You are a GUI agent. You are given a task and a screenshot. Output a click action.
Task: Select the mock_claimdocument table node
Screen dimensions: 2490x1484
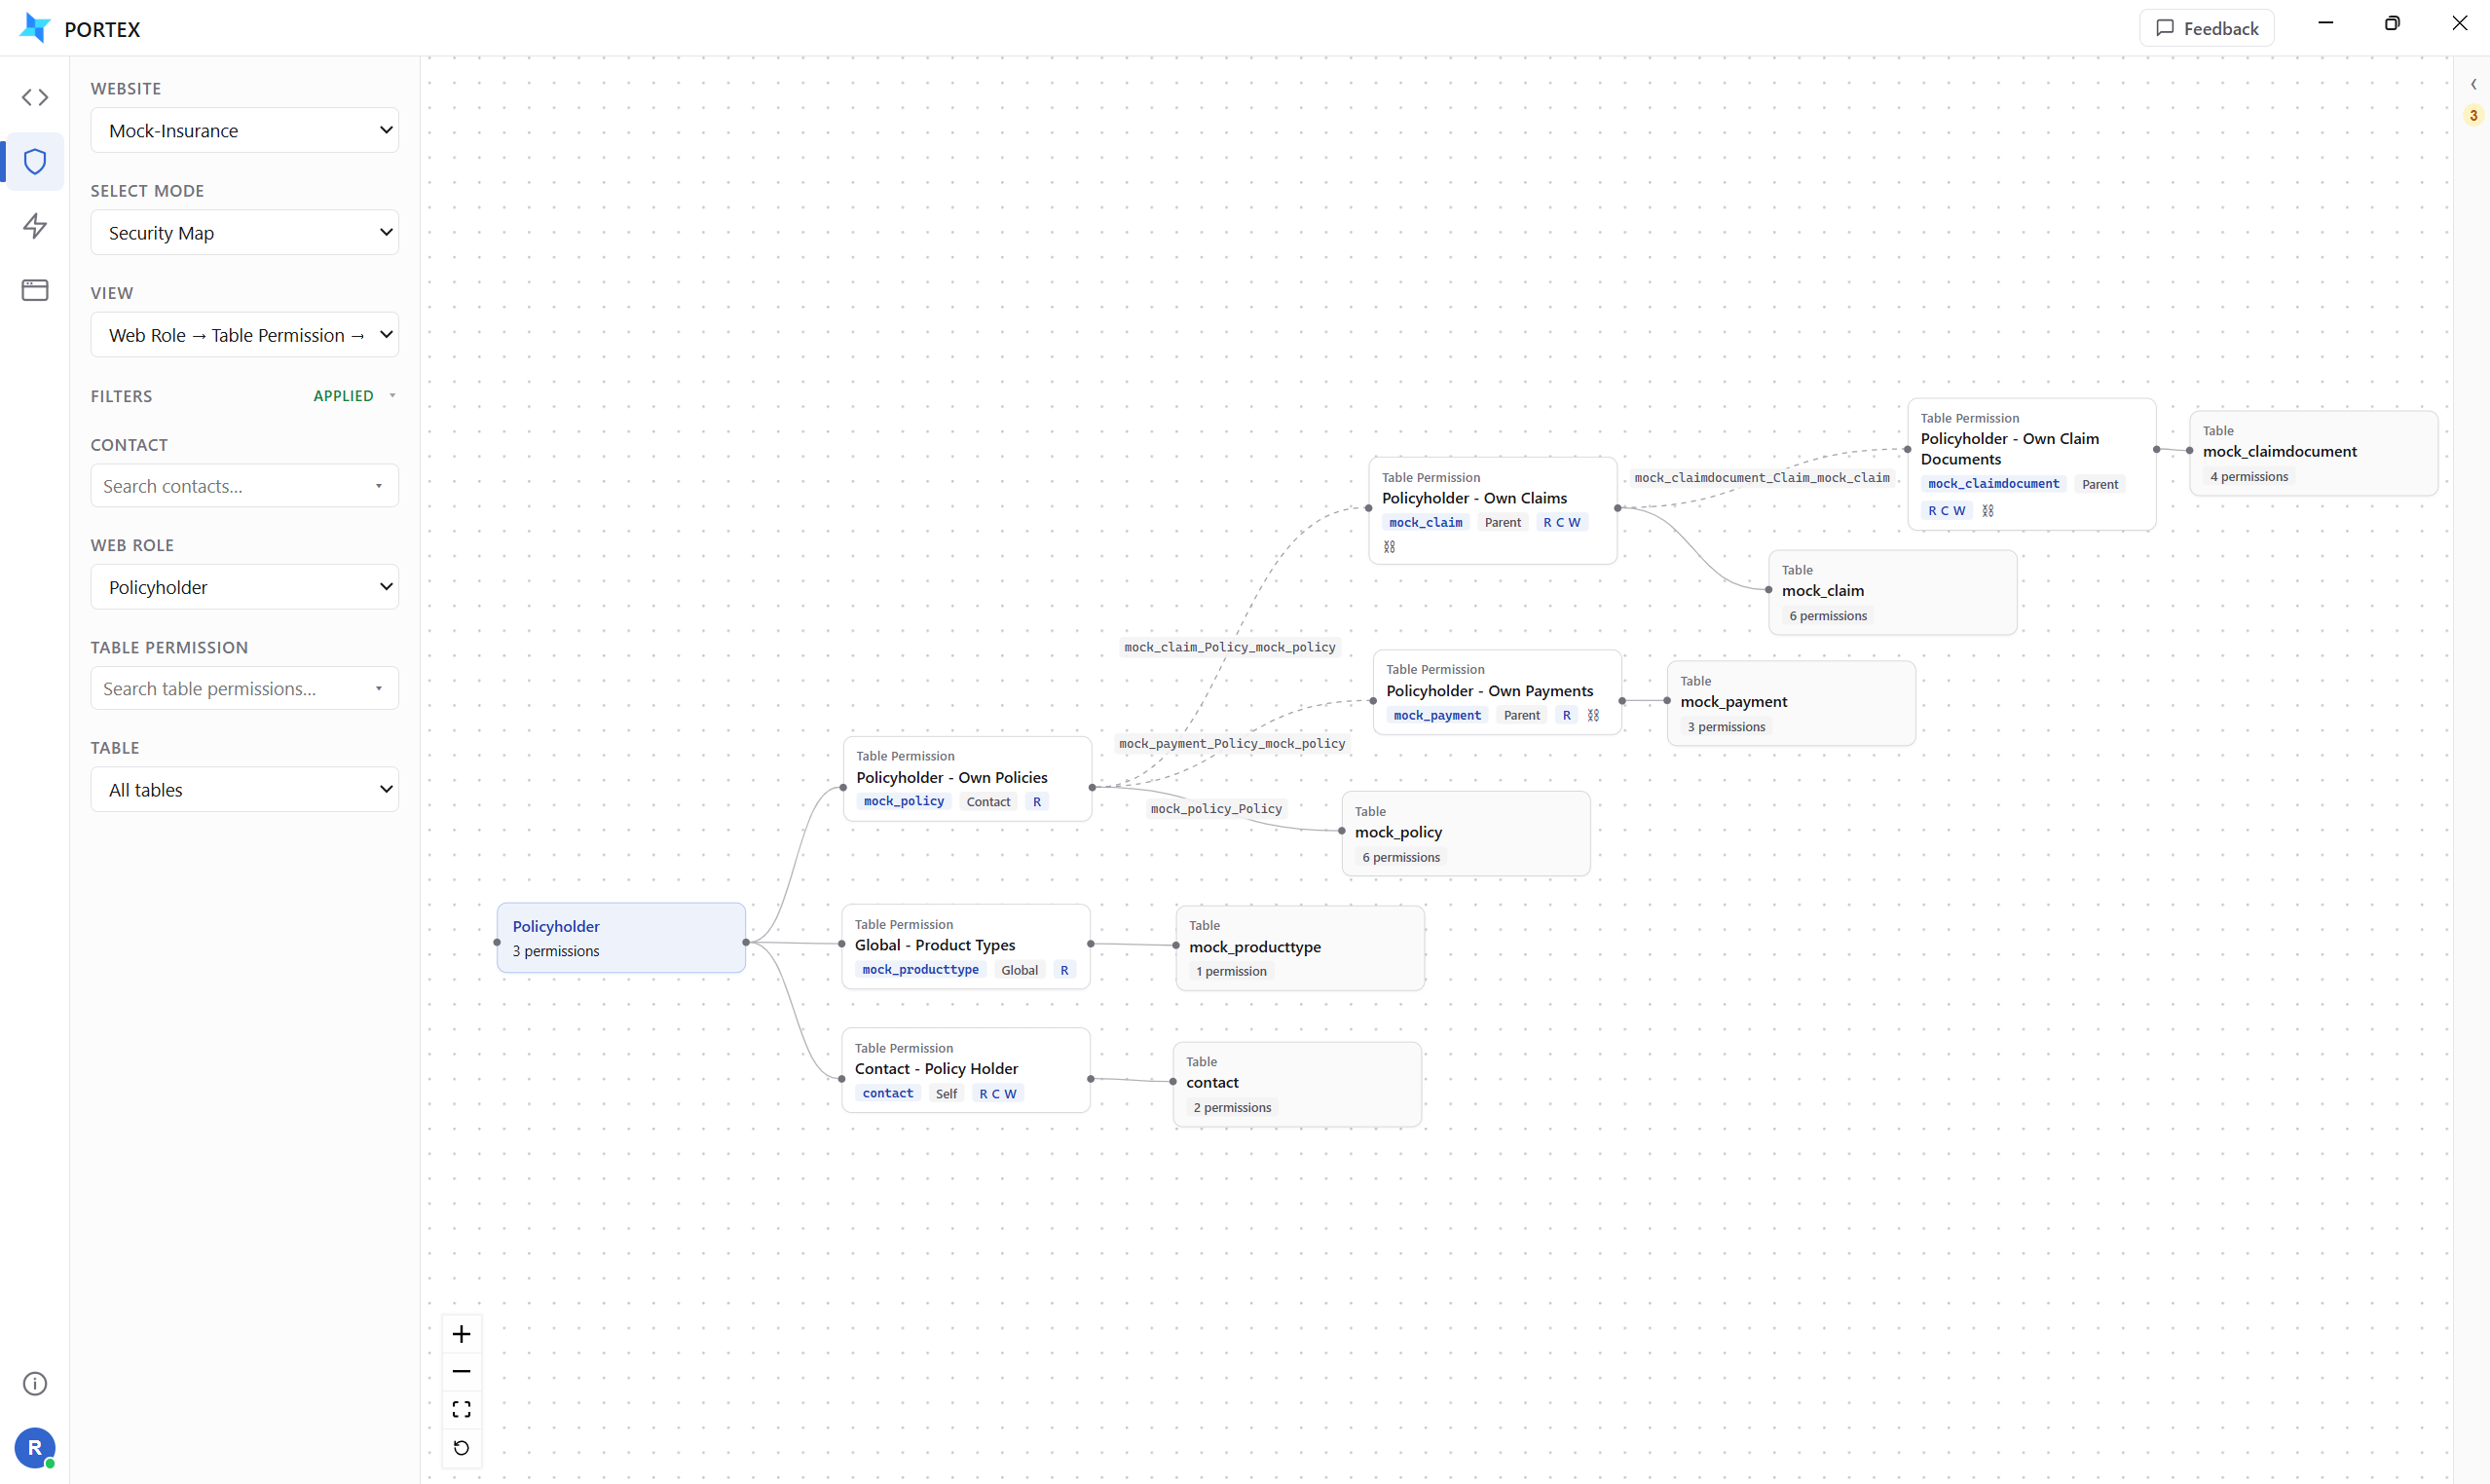(2314, 453)
